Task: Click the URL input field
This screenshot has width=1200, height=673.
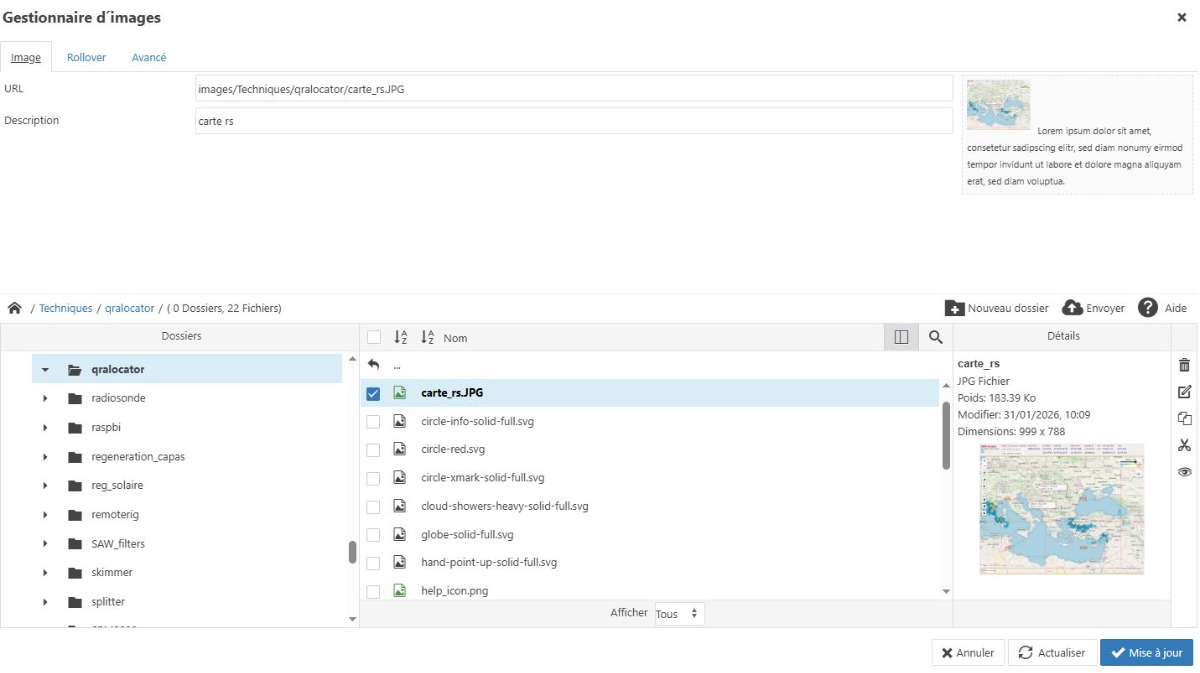Action: point(574,89)
